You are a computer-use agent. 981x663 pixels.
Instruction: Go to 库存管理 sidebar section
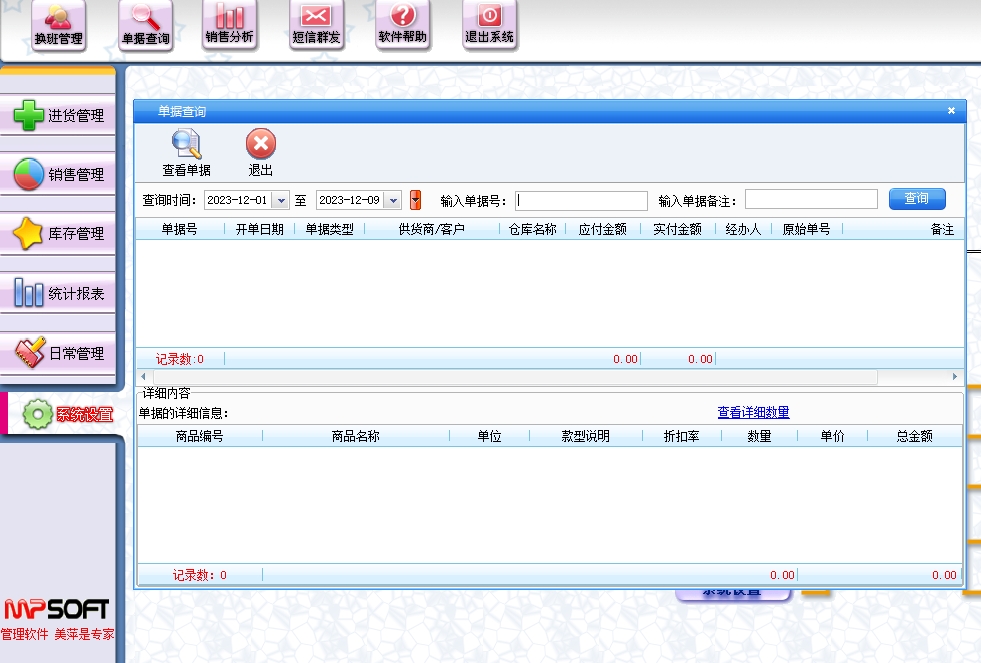(58, 234)
